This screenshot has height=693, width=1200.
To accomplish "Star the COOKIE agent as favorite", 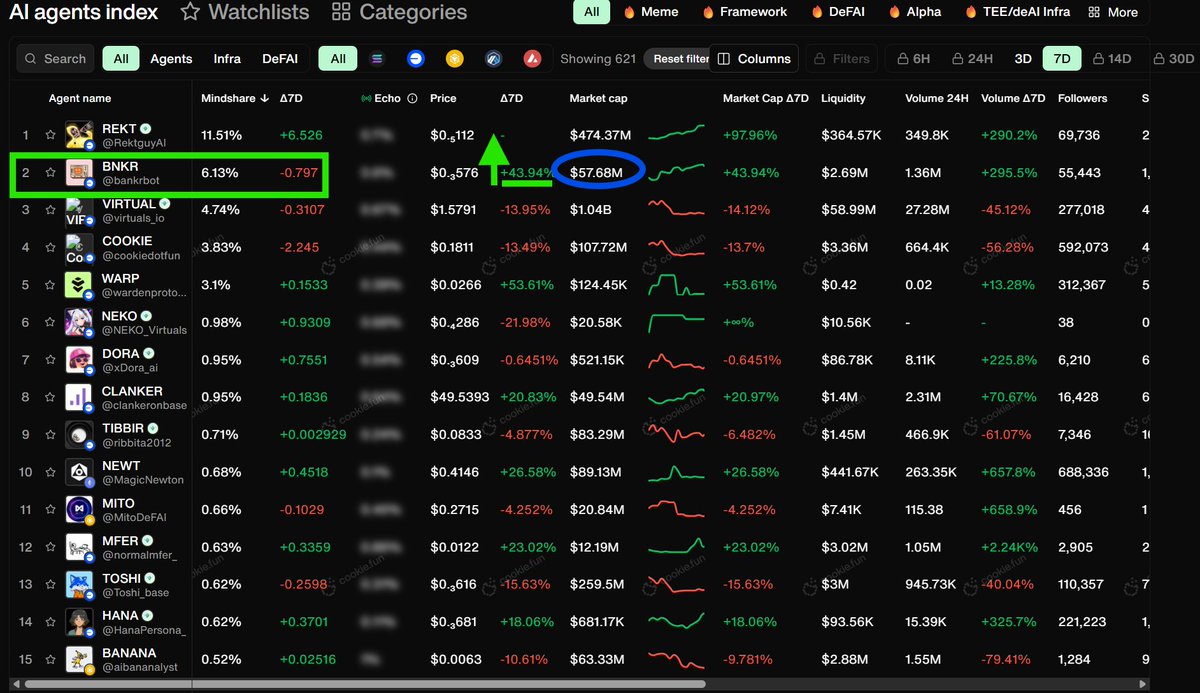I will [50, 247].
